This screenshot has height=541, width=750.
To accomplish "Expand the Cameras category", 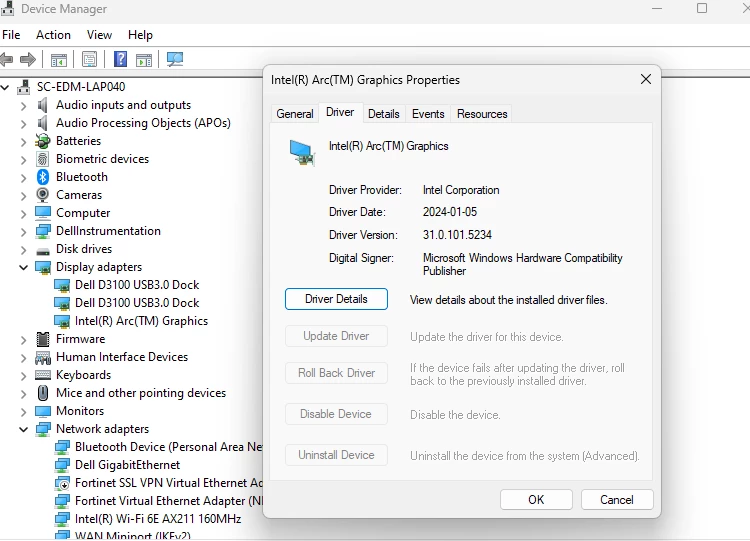I will coord(23,196).
